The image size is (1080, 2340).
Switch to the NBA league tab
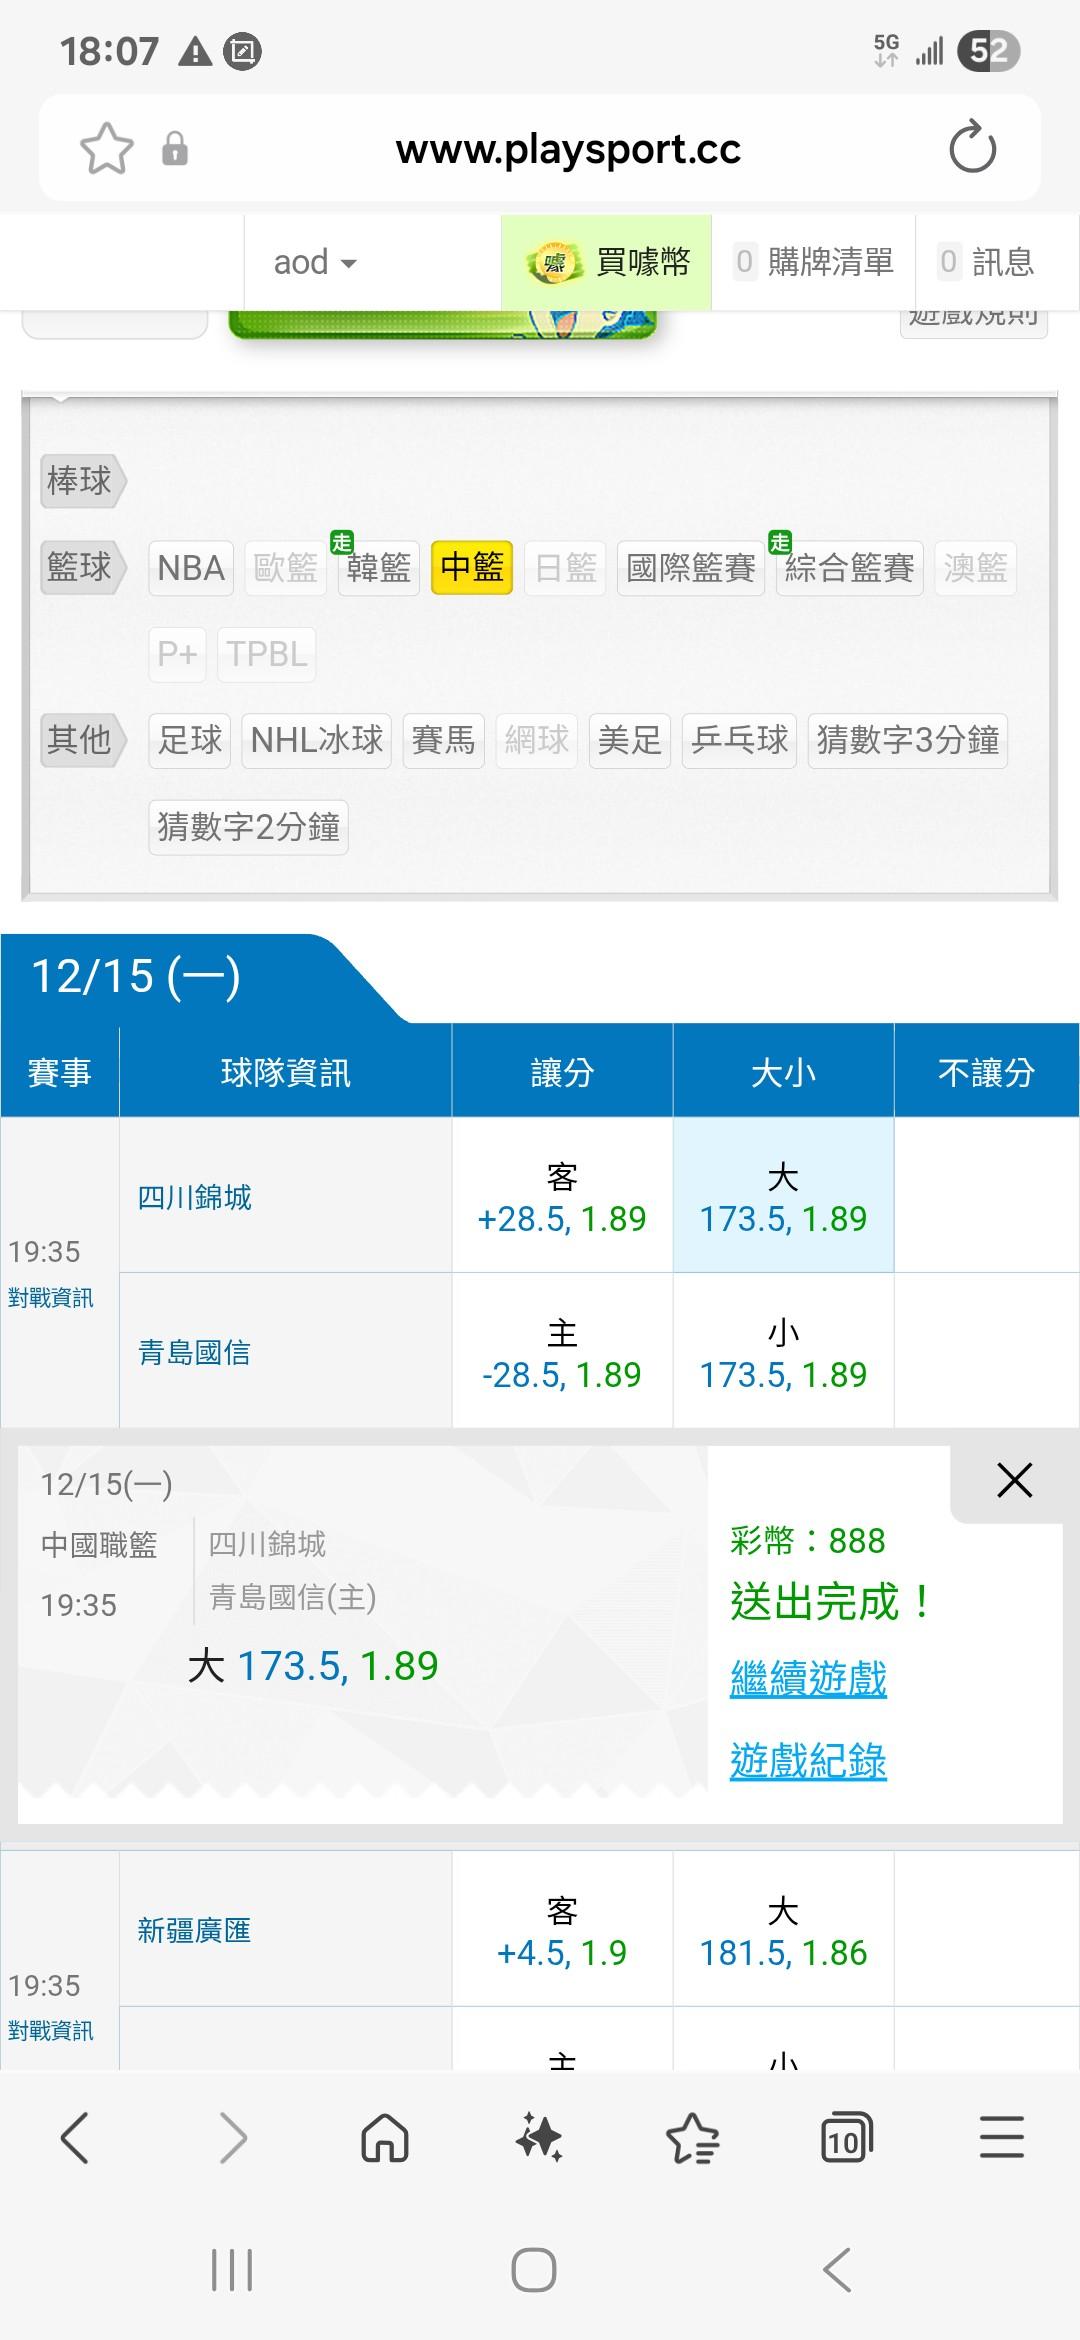tap(191, 568)
